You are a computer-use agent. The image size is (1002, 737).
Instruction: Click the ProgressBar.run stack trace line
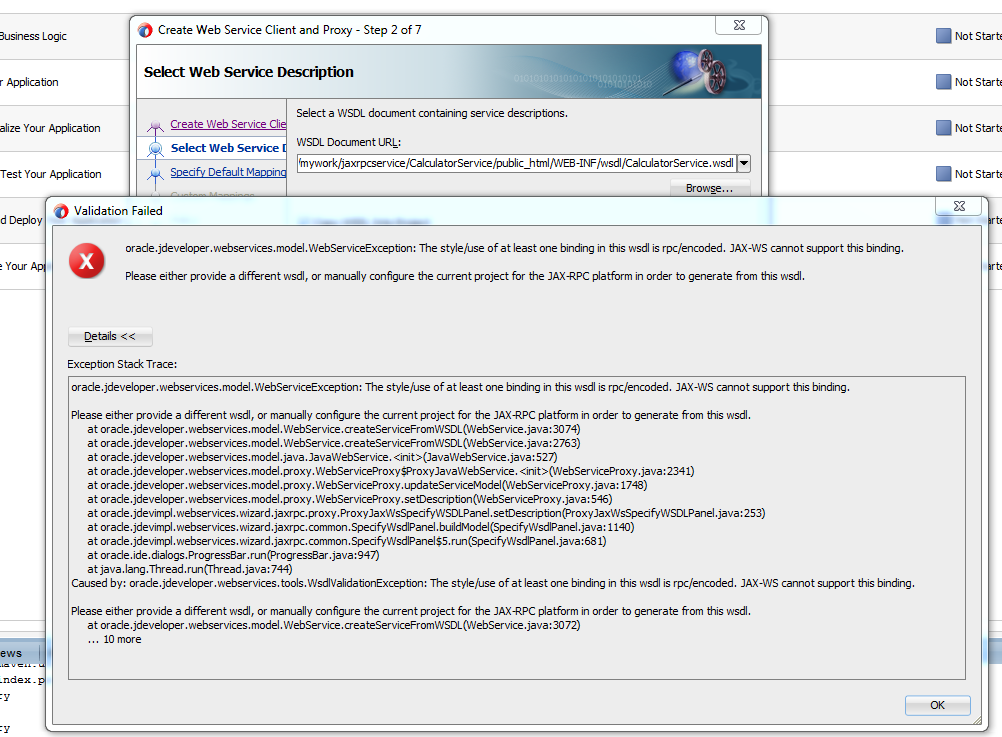(x=233, y=555)
